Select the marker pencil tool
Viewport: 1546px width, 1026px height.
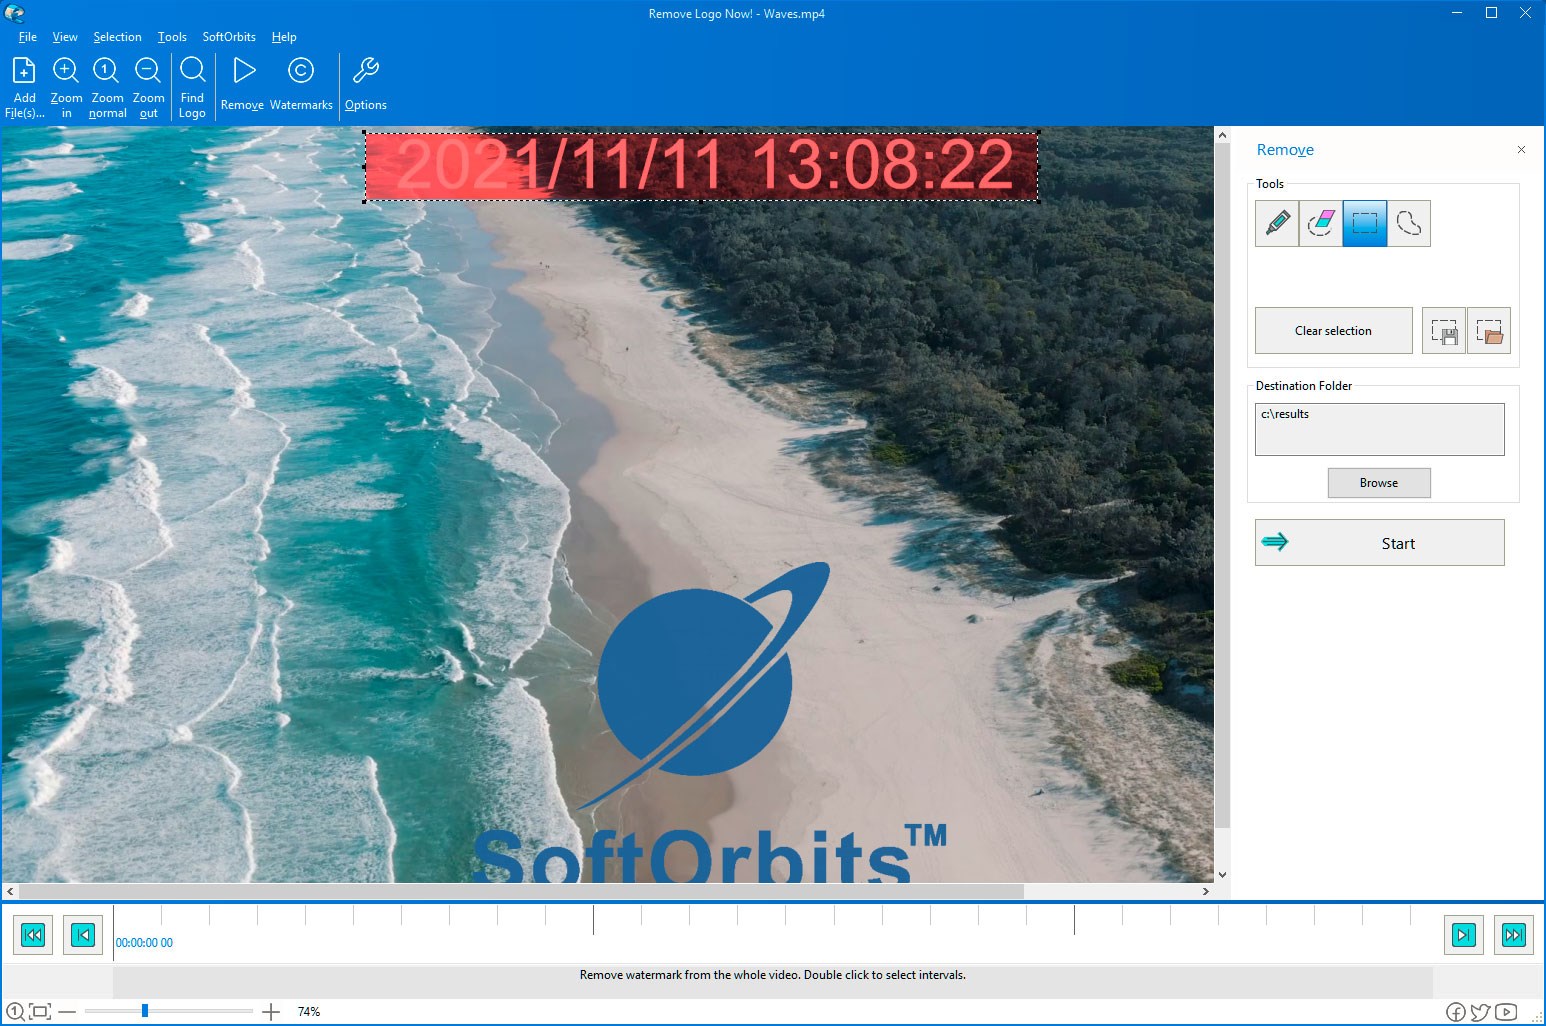1277,223
